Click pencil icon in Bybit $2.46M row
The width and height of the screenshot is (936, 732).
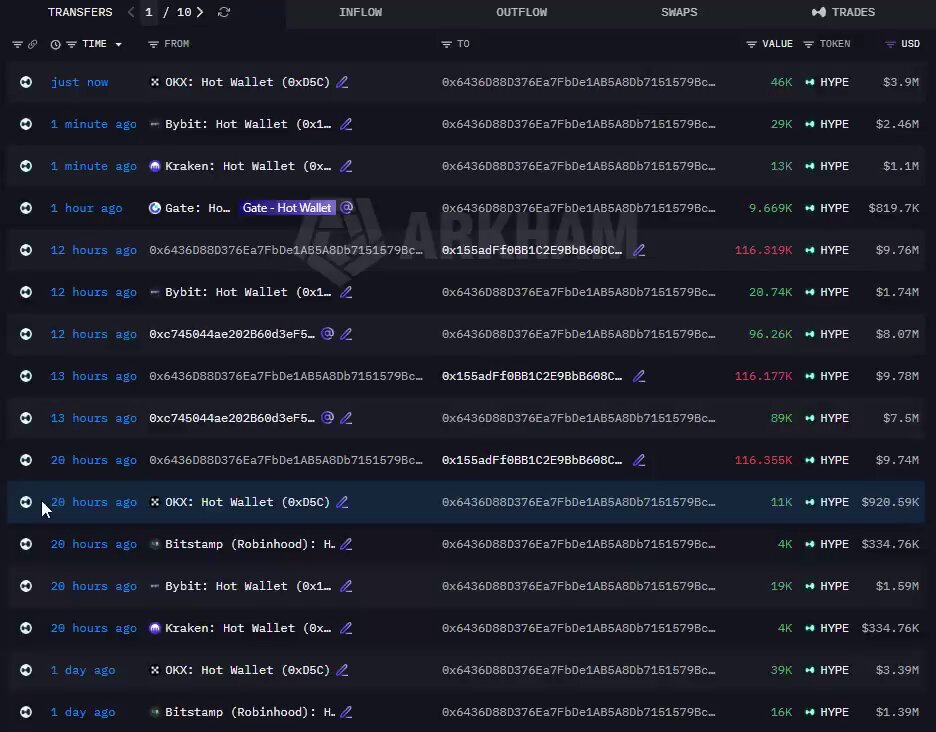(346, 124)
